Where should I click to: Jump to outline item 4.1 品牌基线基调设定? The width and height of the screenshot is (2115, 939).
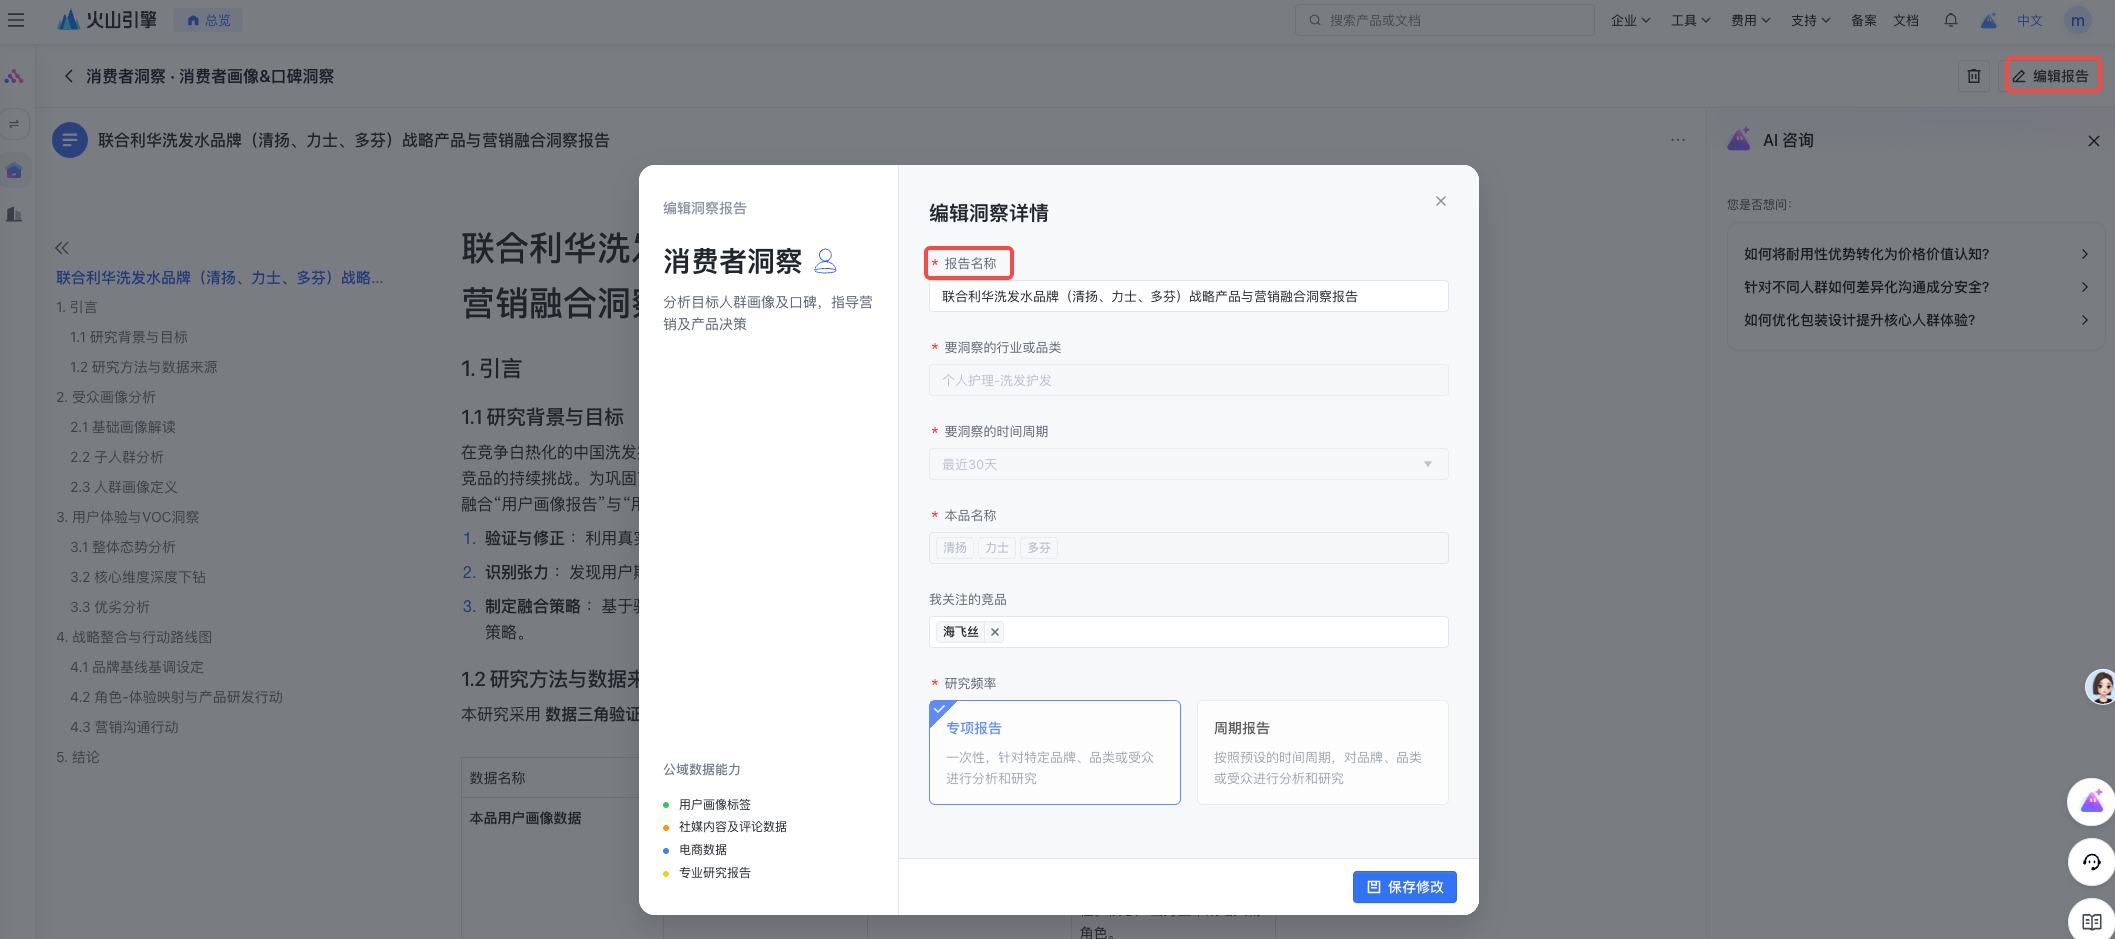pyautogui.click(x=137, y=667)
